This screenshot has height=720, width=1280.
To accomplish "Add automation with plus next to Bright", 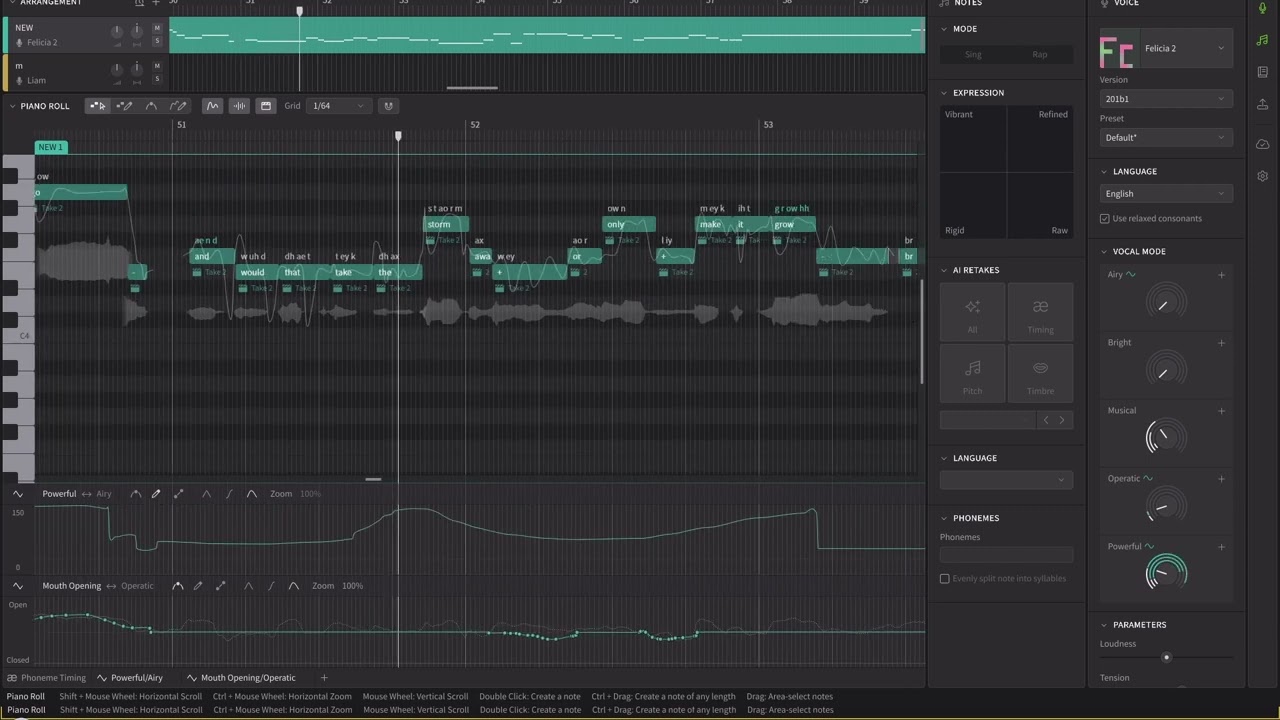I will click(1221, 343).
